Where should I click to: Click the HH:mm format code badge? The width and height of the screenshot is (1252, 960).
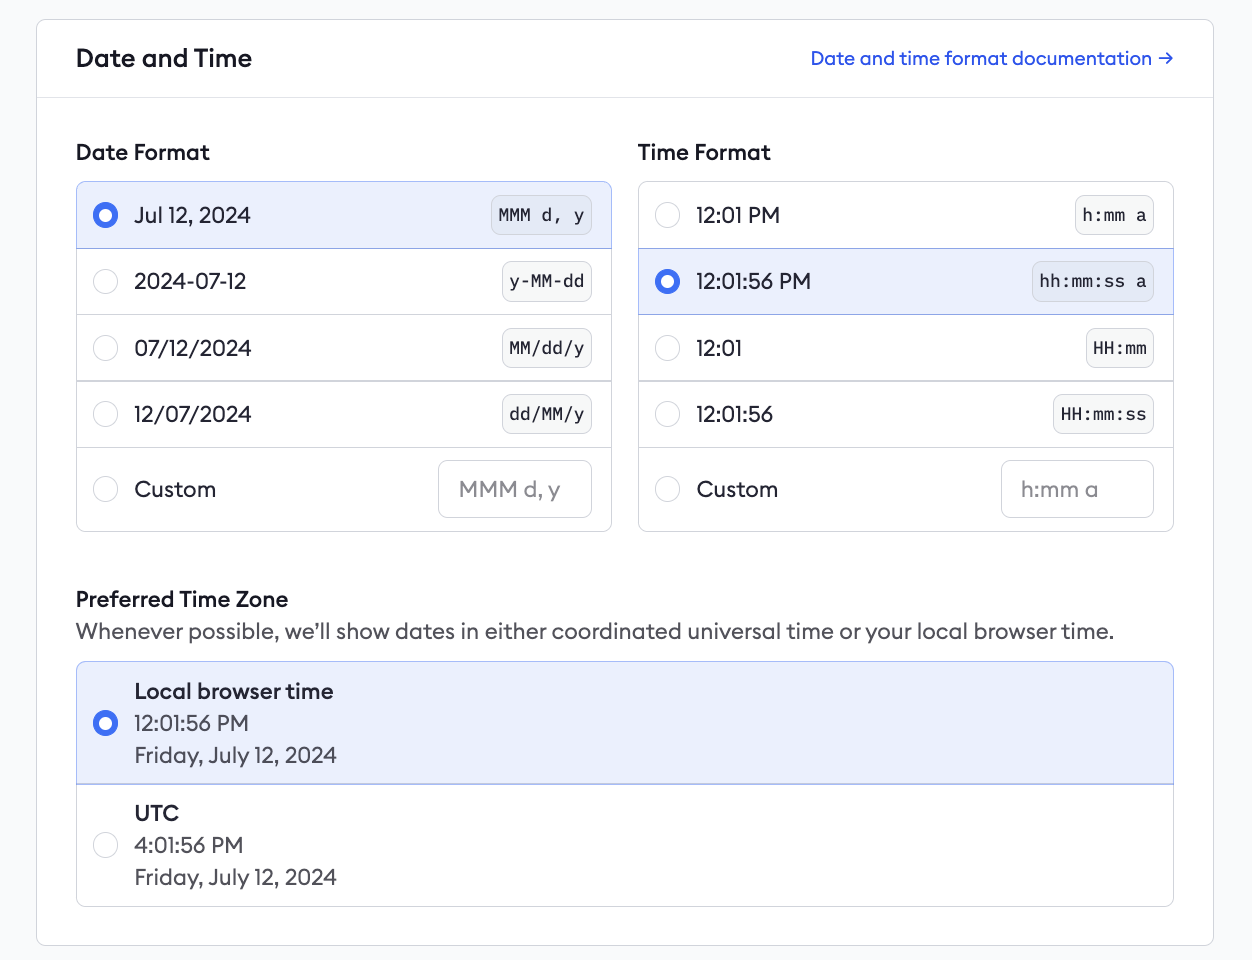click(1119, 348)
